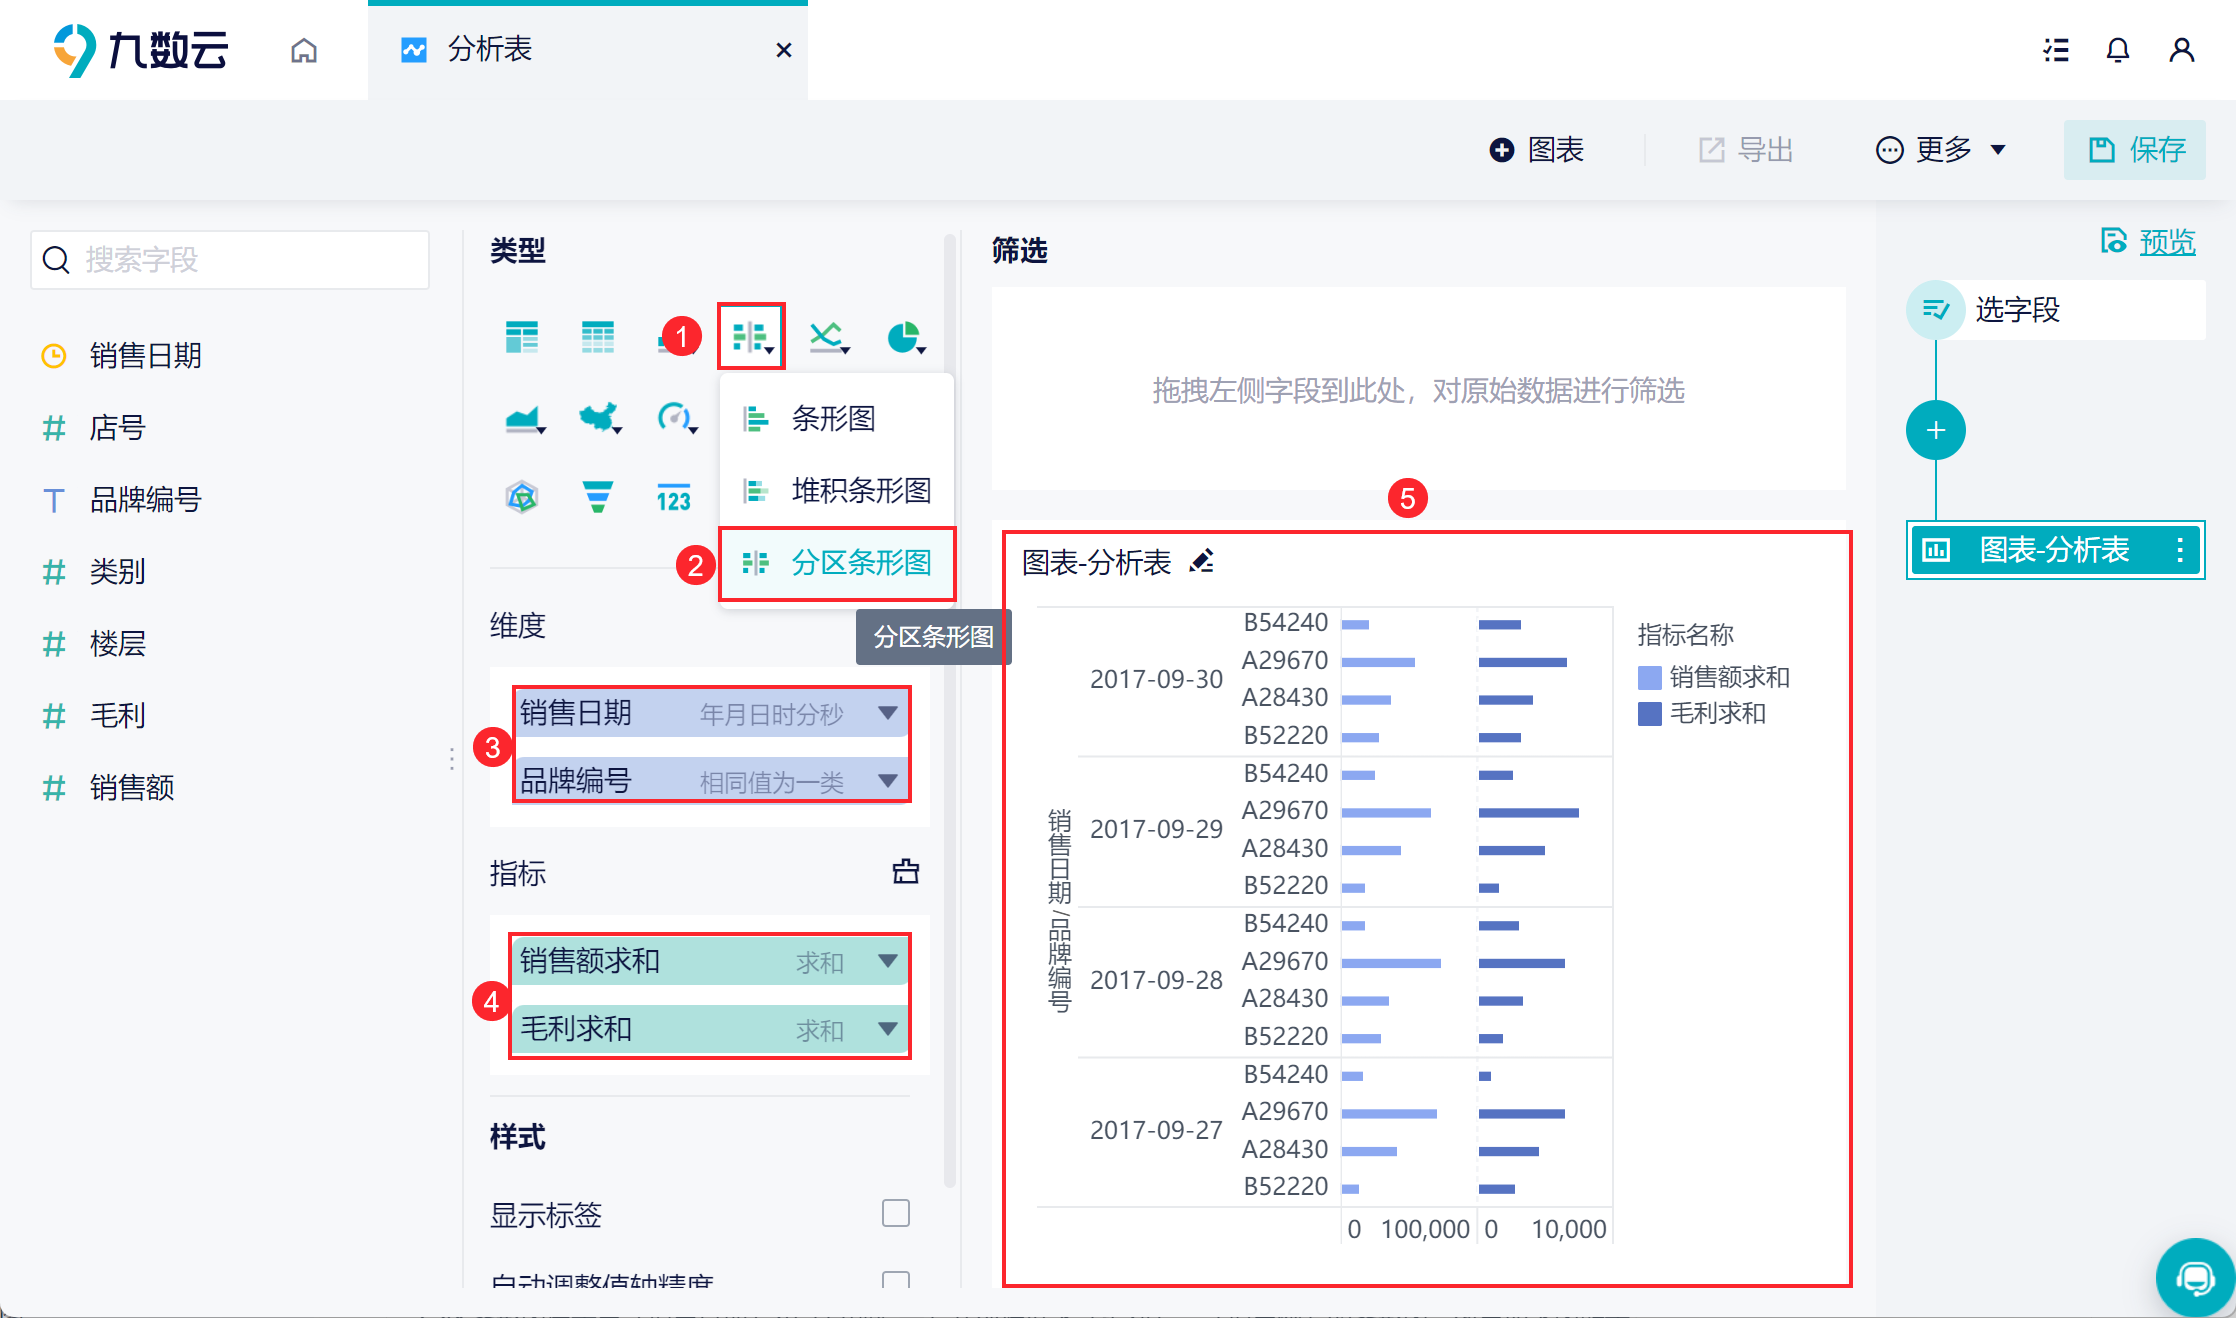Select the pie chart type icon
This screenshot has height=1318, width=2236.
(x=904, y=337)
